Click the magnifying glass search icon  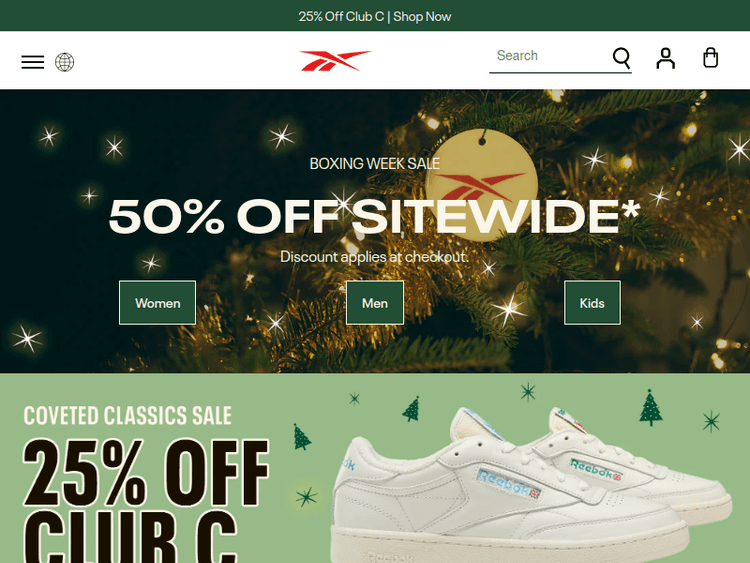[621, 58]
